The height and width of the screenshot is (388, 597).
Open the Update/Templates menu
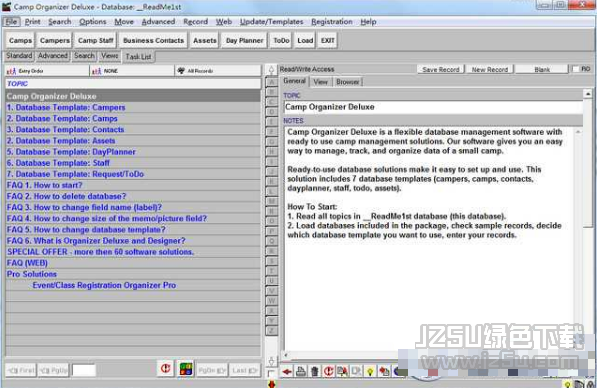coord(271,22)
